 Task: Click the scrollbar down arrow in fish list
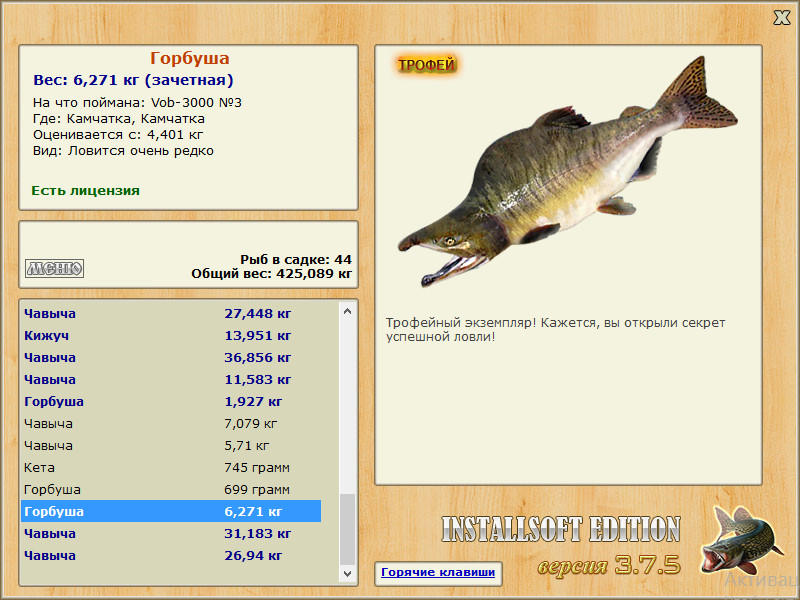click(x=347, y=573)
